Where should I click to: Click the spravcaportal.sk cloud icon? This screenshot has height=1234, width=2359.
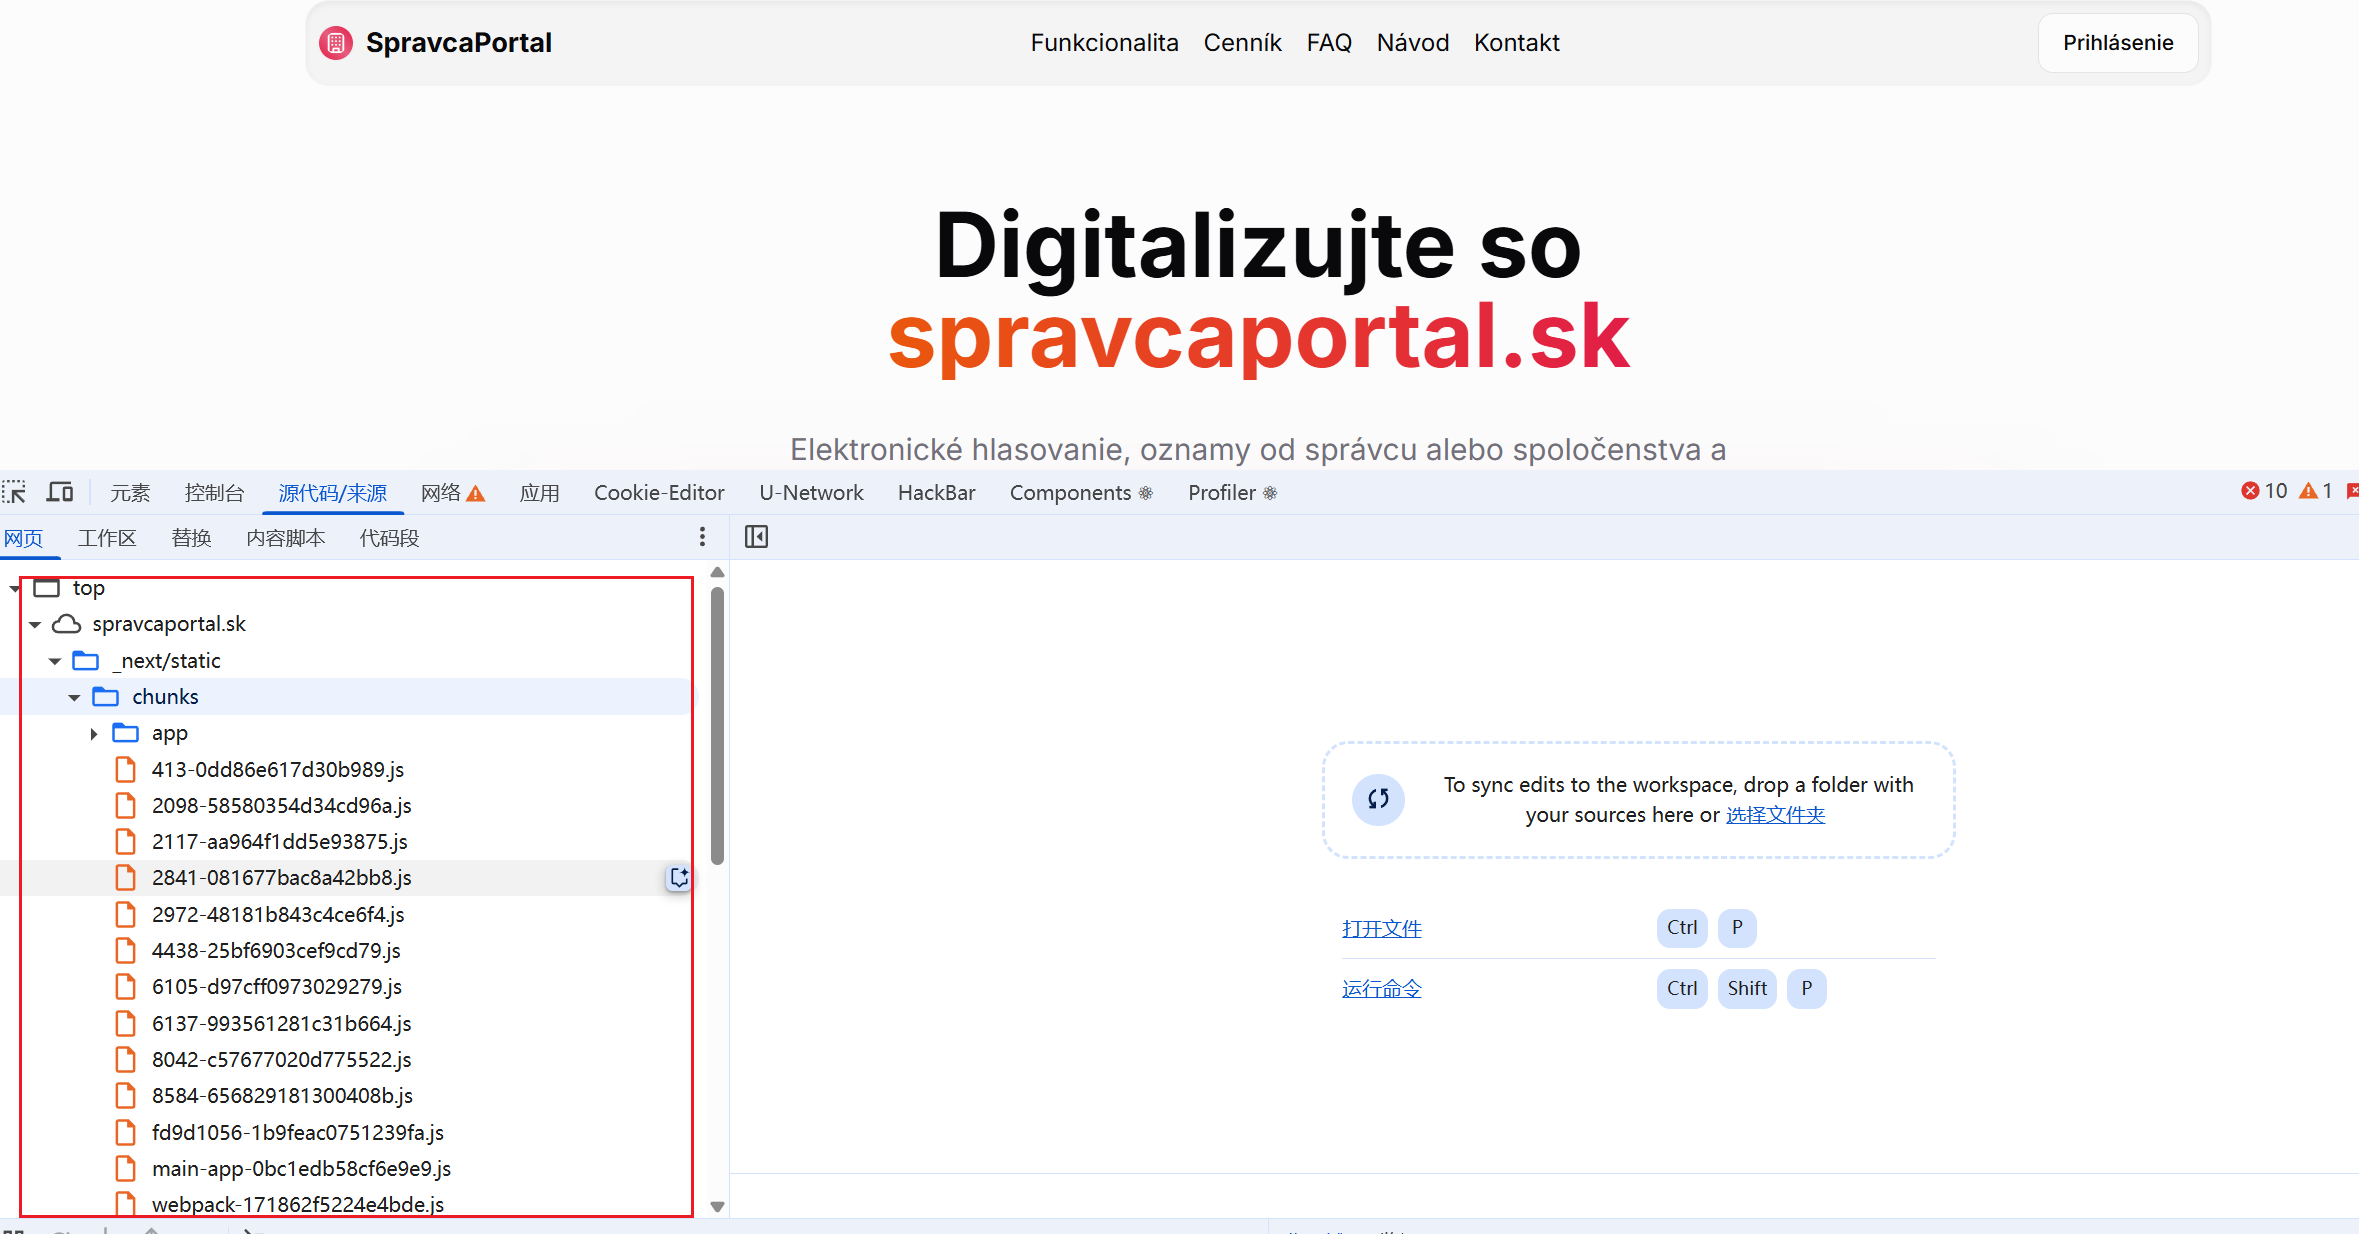pos(66,624)
